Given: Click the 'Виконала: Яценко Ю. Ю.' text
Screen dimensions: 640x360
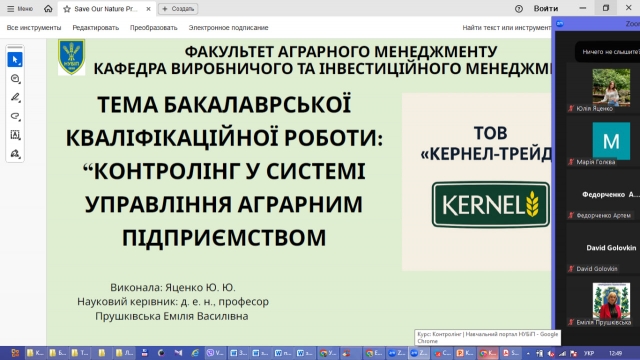Looking at the screenshot, I should [x=173, y=287].
